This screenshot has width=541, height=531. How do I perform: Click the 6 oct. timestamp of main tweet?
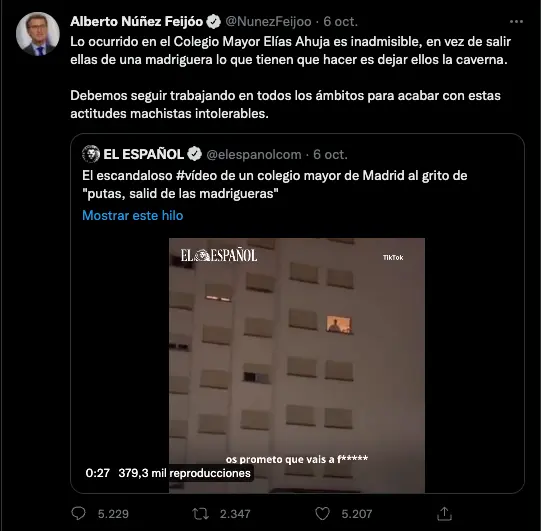click(x=341, y=22)
